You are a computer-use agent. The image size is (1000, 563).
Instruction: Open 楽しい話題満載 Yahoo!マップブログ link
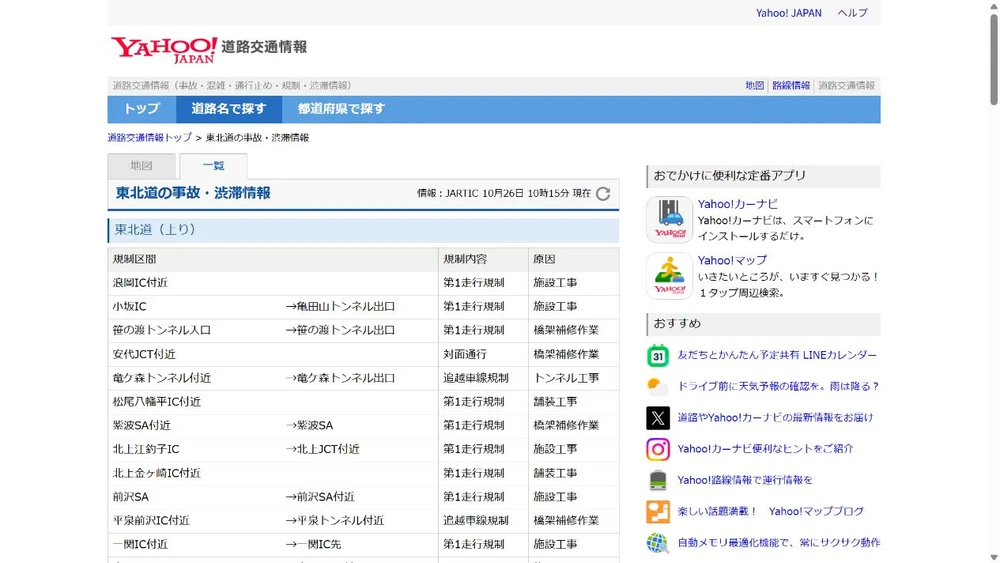[770, 511]
